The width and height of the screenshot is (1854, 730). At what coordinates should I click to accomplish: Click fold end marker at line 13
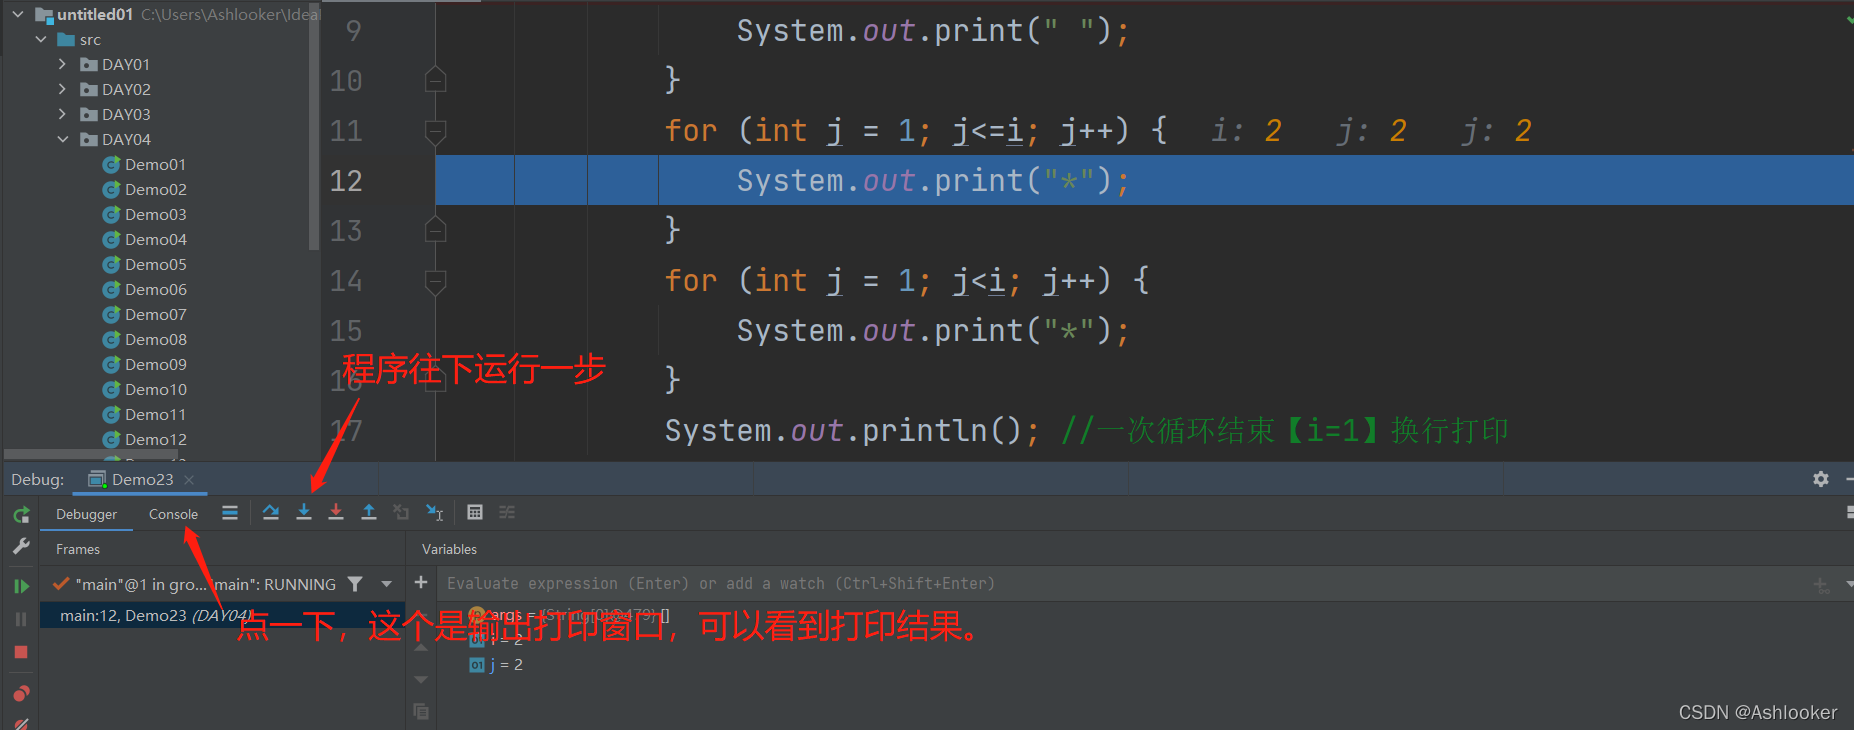tap(435, 230)
